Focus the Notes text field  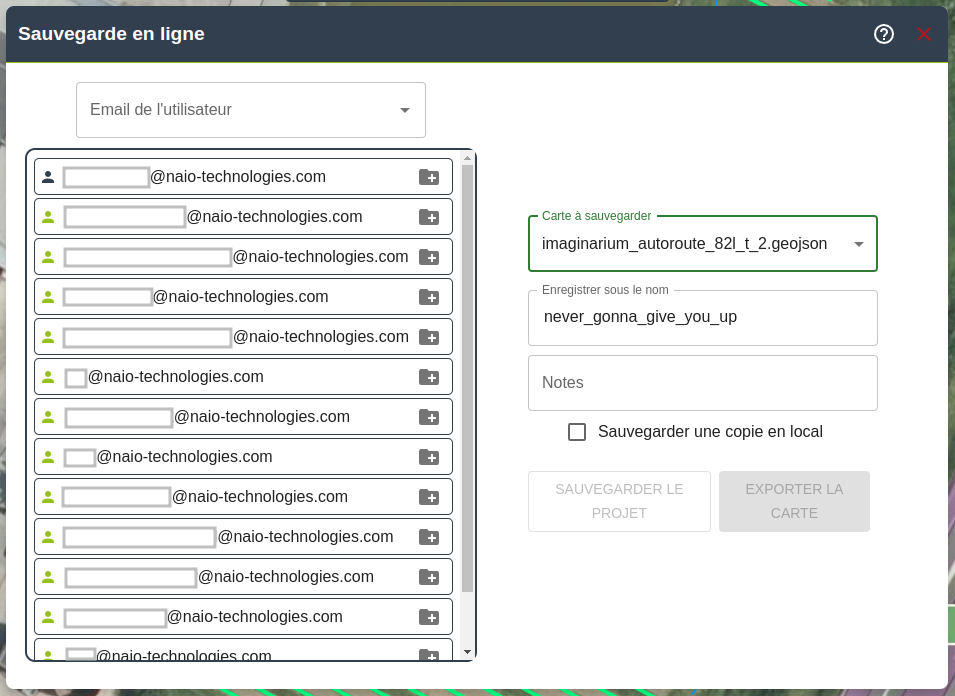click(x=702, y=383)
